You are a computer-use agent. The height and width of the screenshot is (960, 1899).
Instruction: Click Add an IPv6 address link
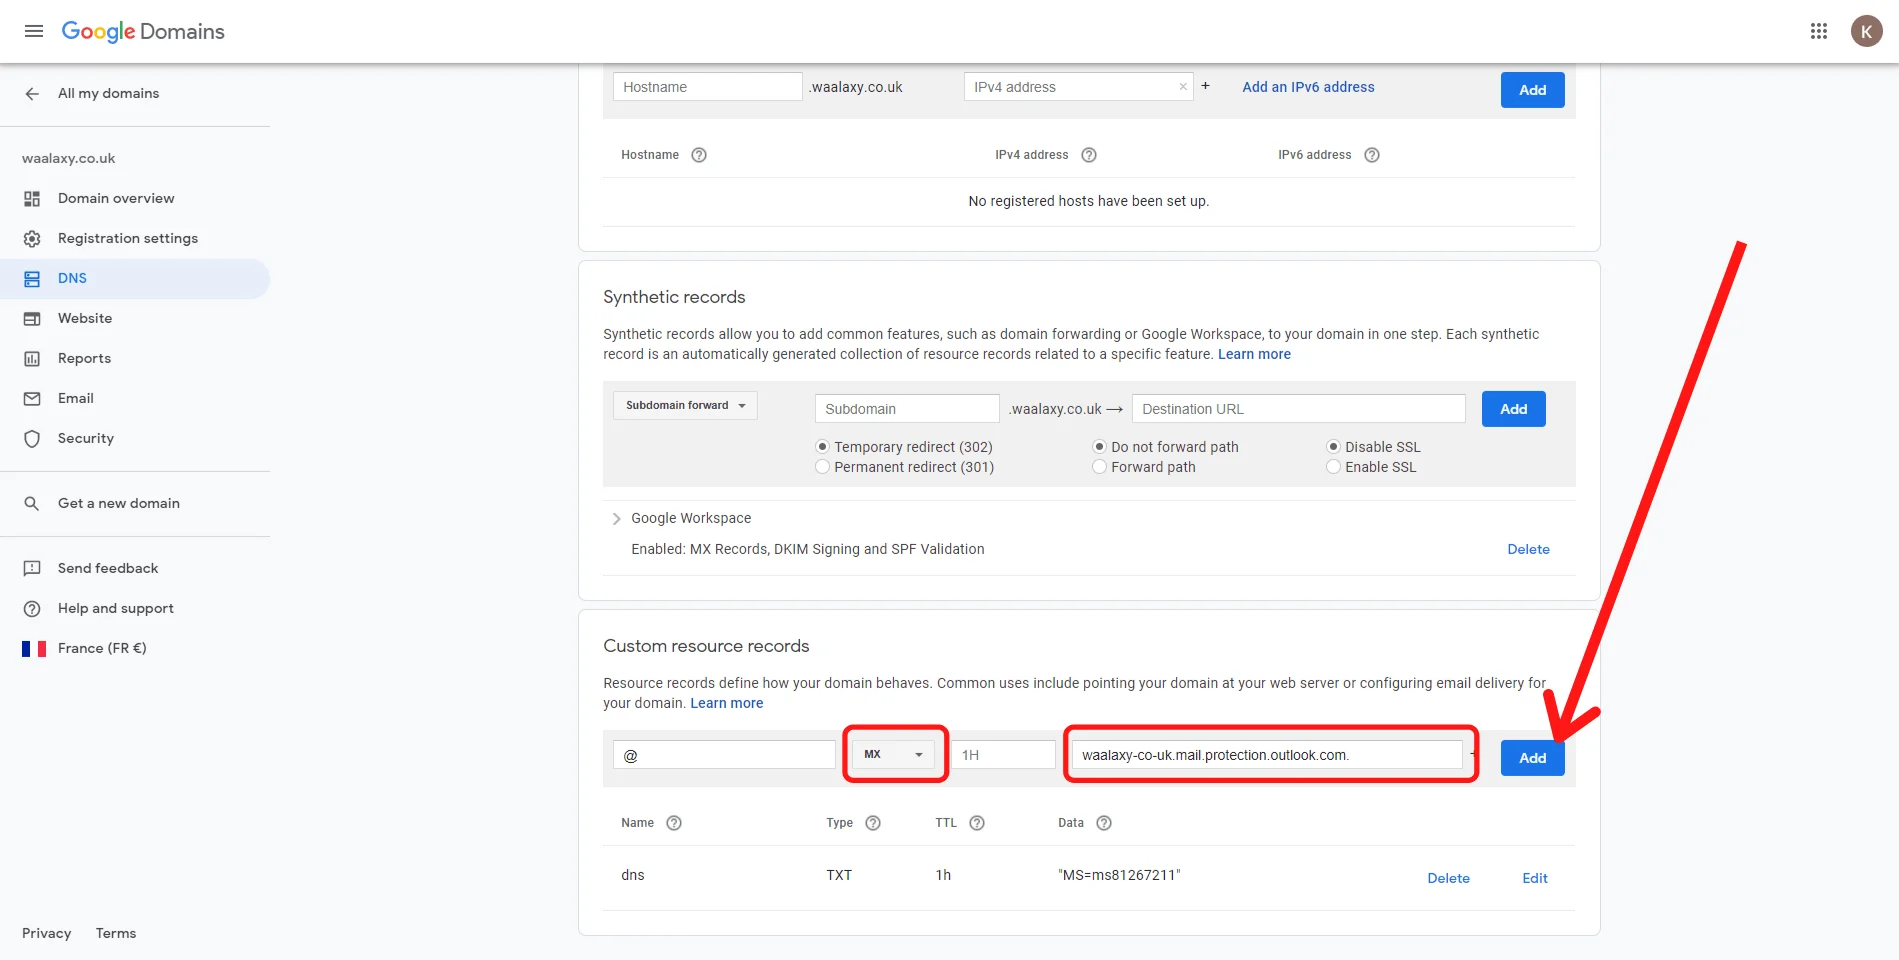click(1308, 87)
